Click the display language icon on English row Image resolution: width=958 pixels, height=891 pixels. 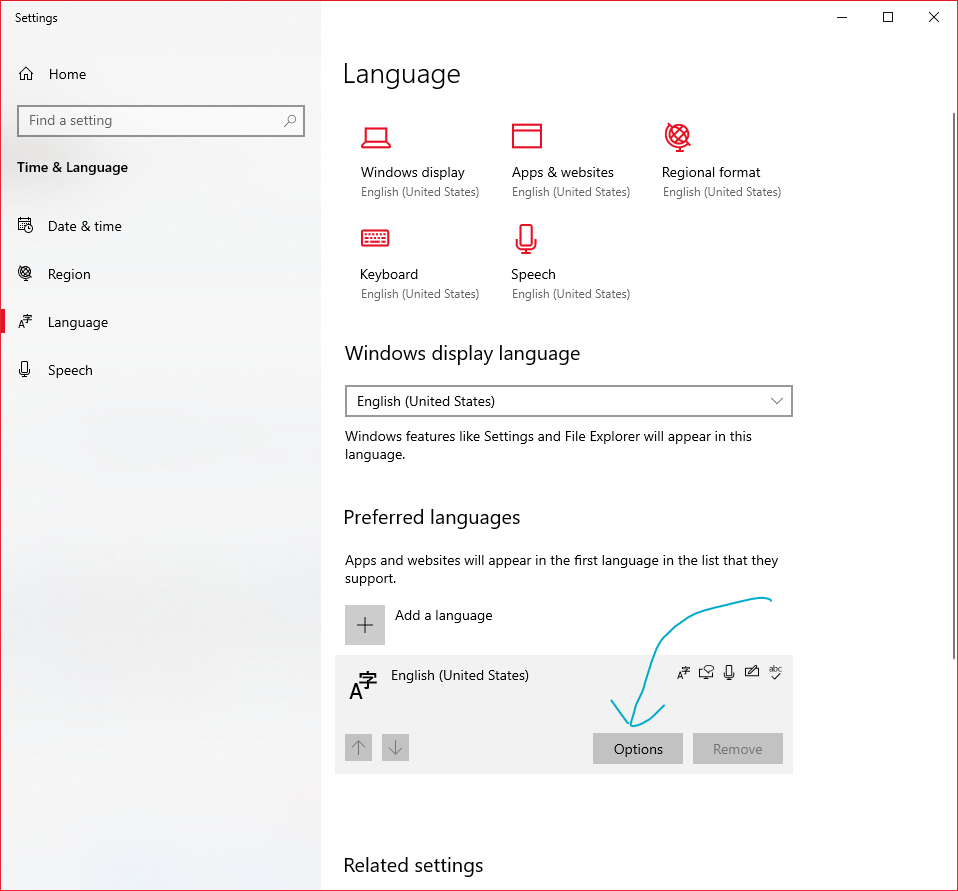click(x=684, y=672)
